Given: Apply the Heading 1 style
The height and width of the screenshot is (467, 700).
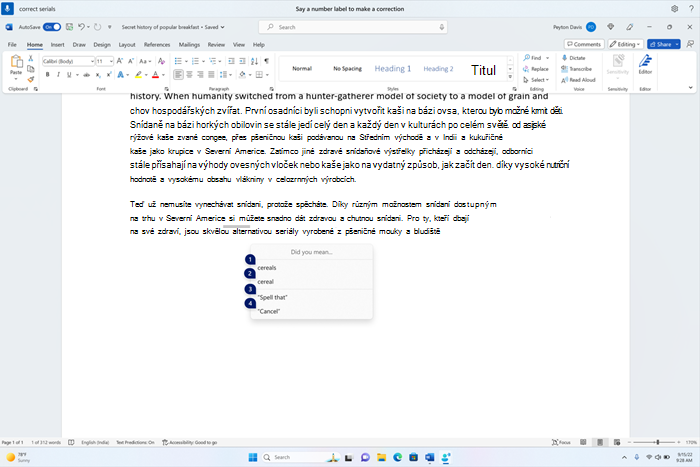Looking at the screenshot, I should pyautogui.click(x=392, y=69).
